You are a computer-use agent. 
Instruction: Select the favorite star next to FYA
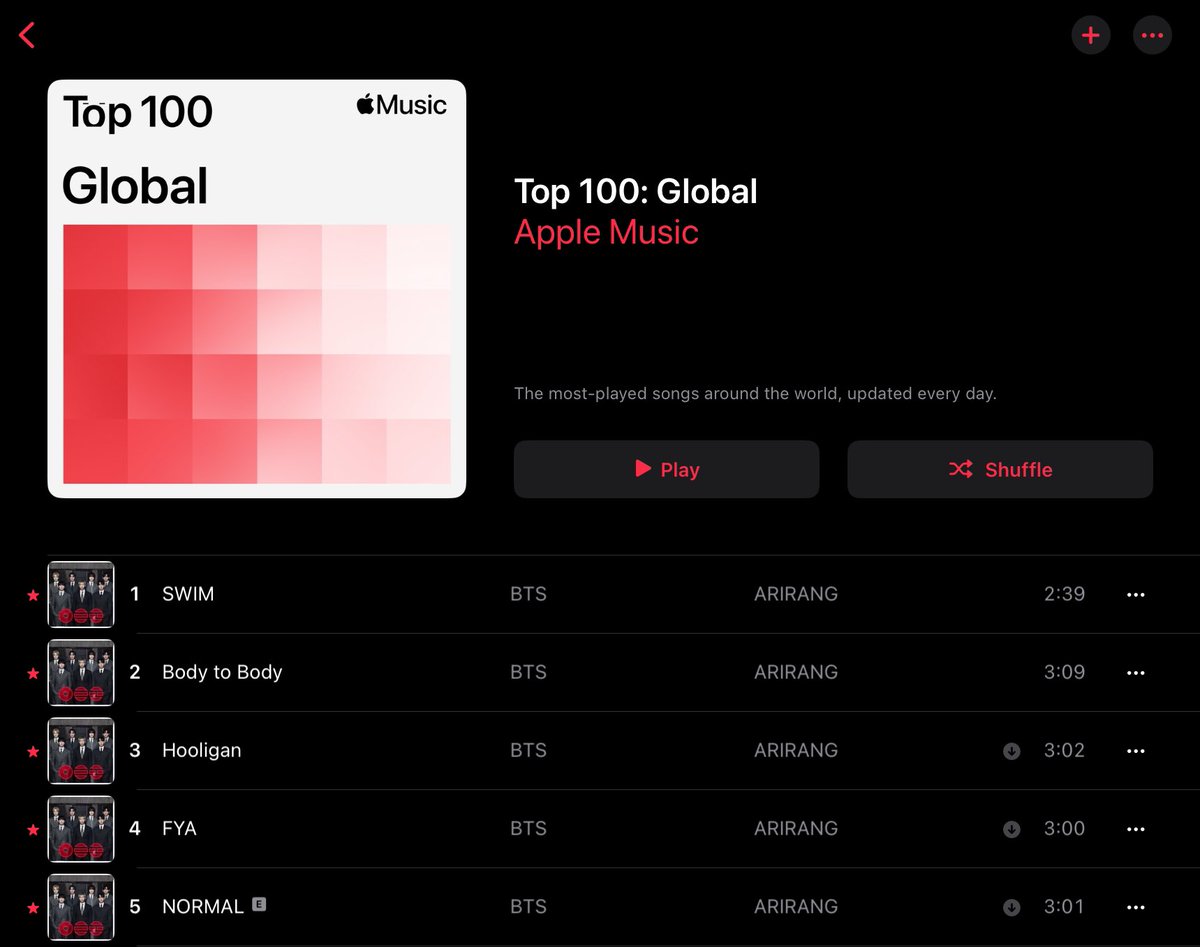[32, 829]
